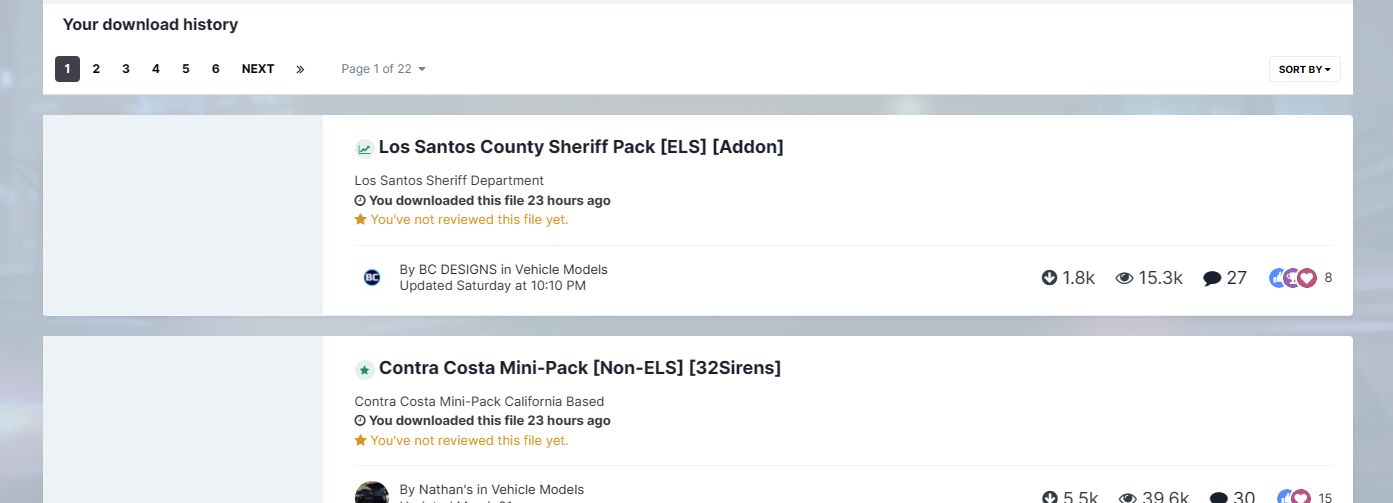Click Nathan's author avatar

(x=372, y=493)
